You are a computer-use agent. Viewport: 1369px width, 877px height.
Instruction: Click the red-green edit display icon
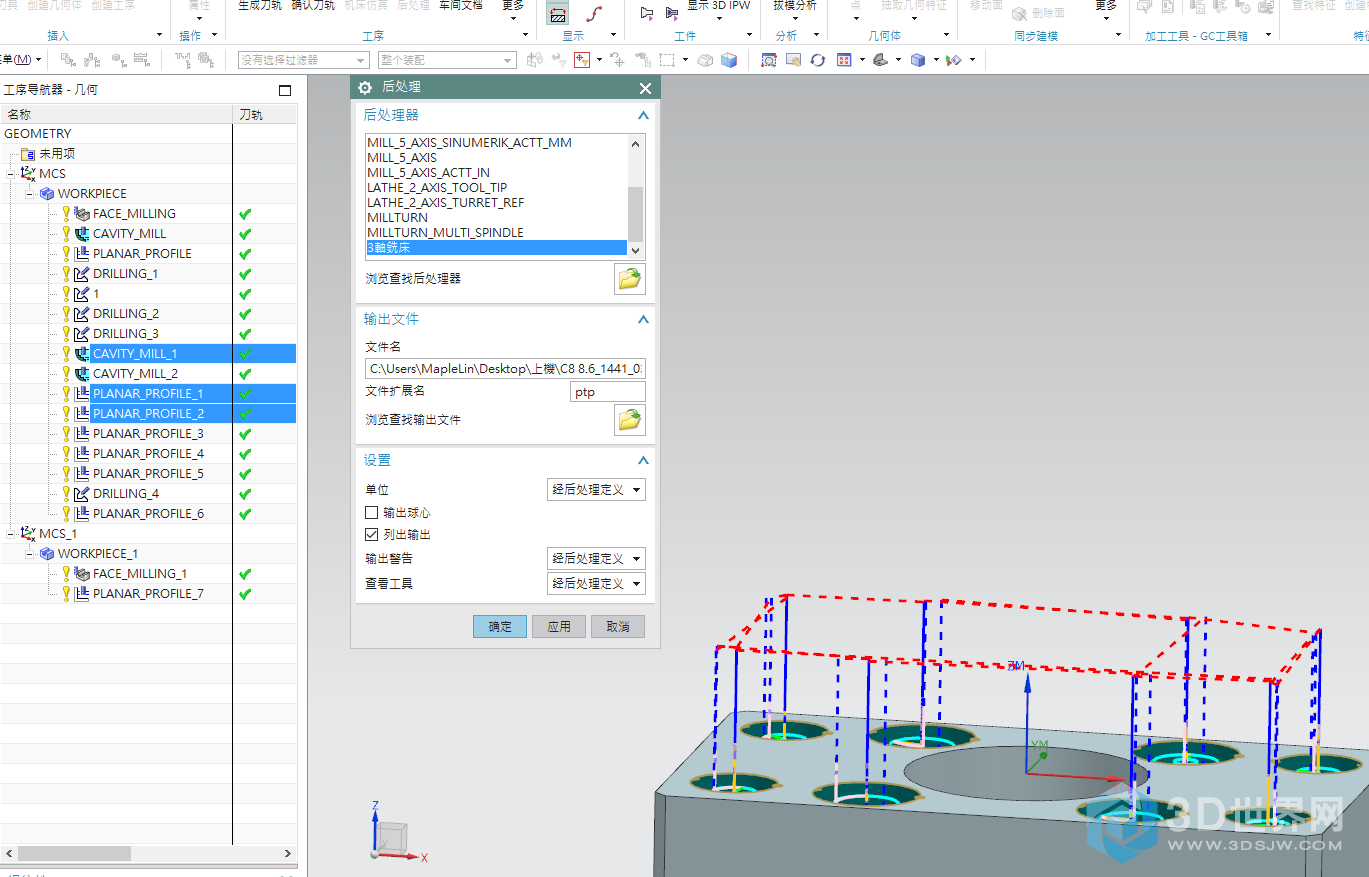954,60
